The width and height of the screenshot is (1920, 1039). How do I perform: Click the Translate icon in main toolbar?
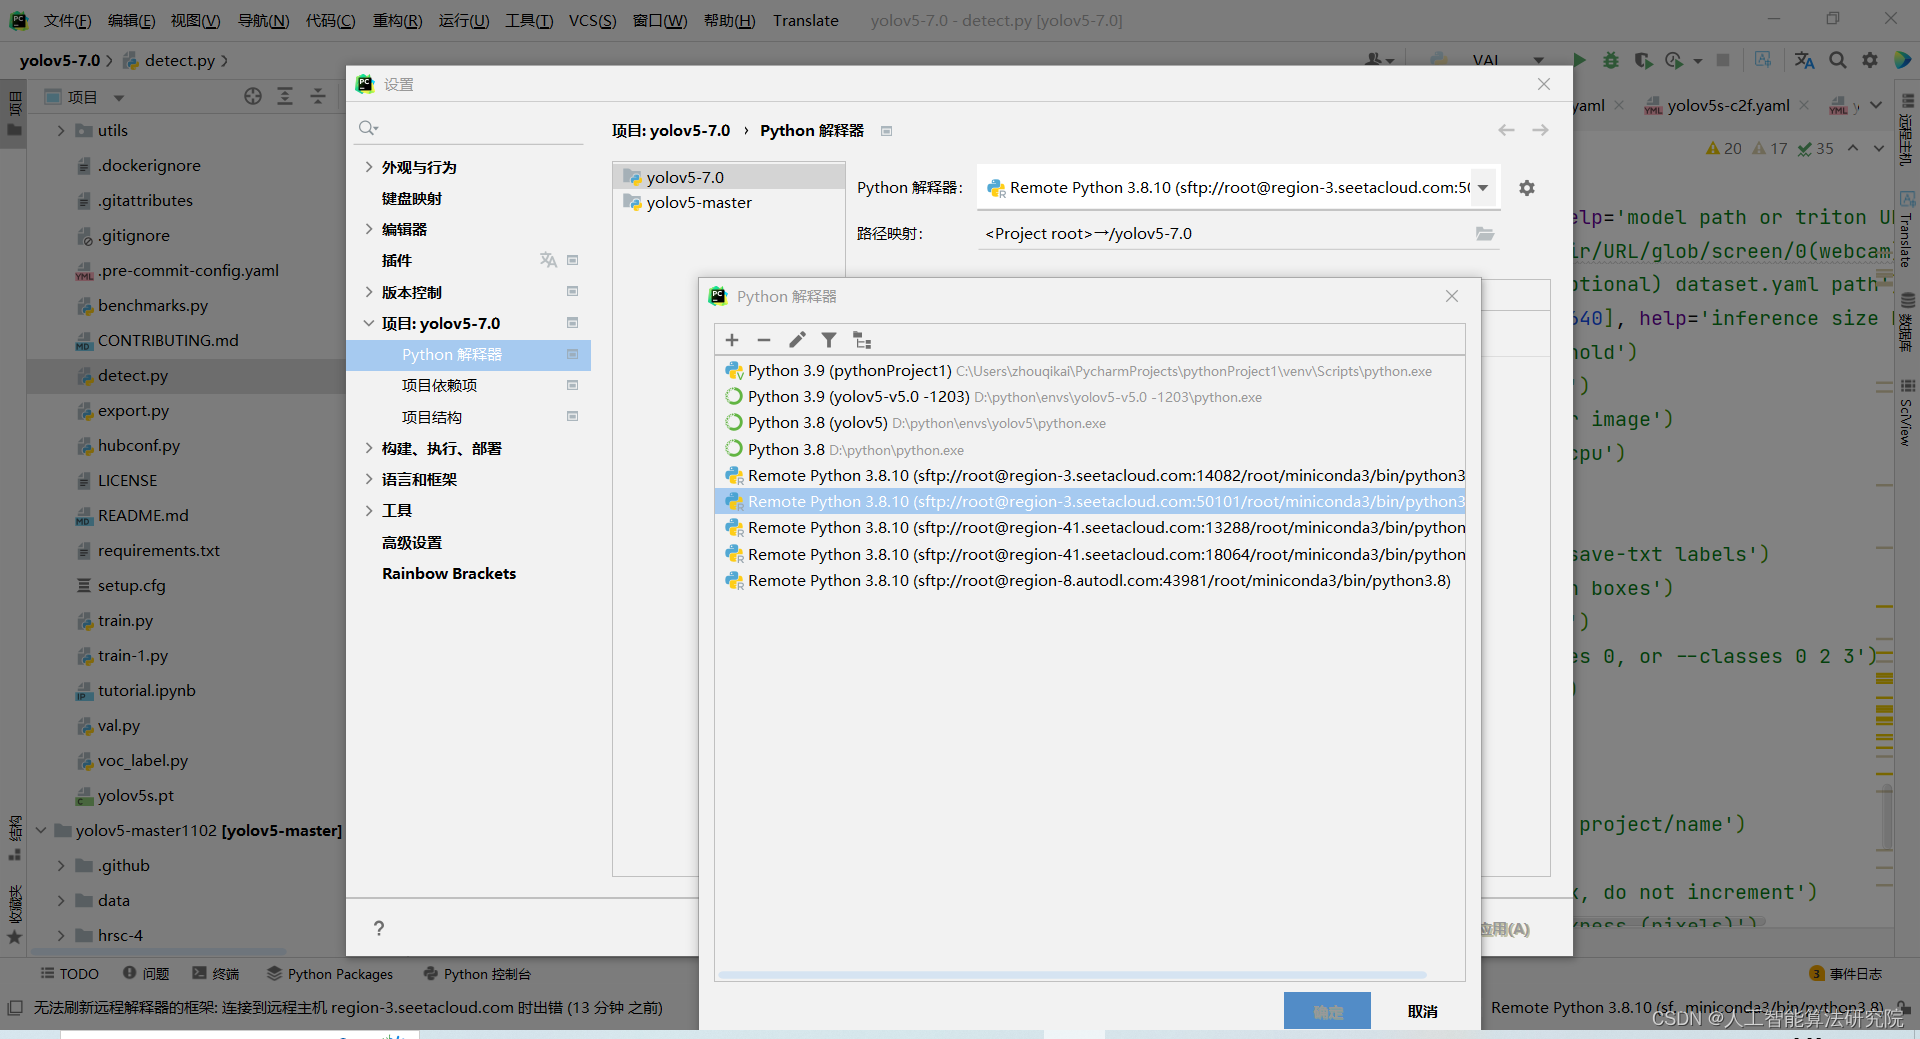(x=1804, y=60)
